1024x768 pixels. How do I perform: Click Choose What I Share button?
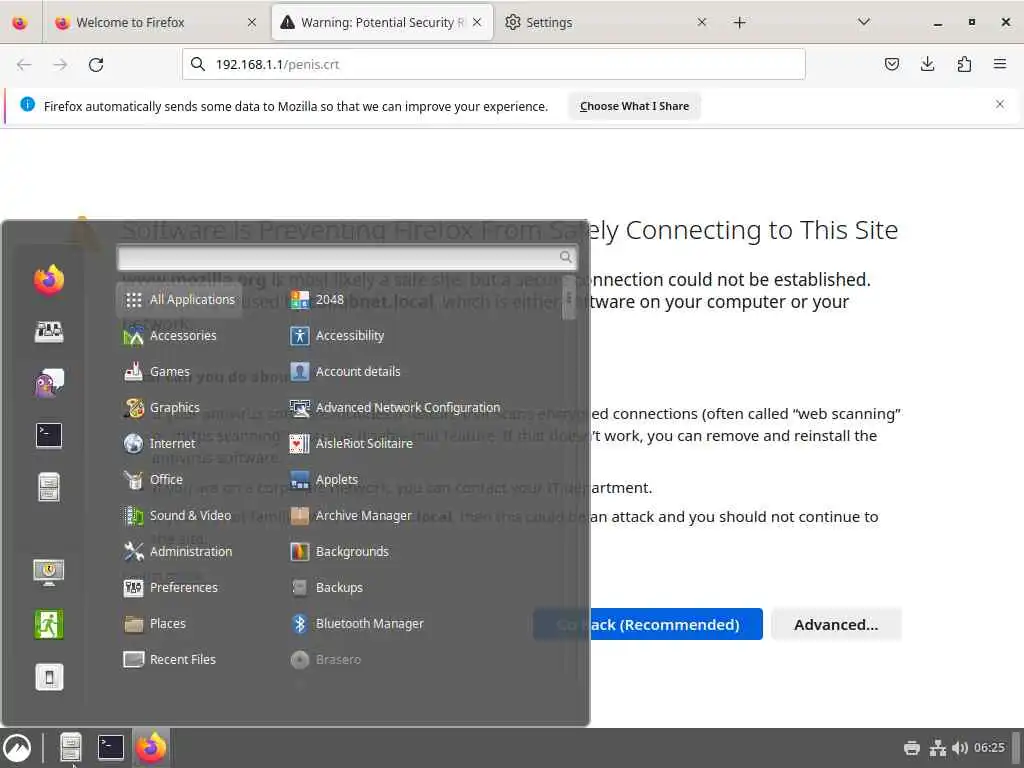coord(634,106)
